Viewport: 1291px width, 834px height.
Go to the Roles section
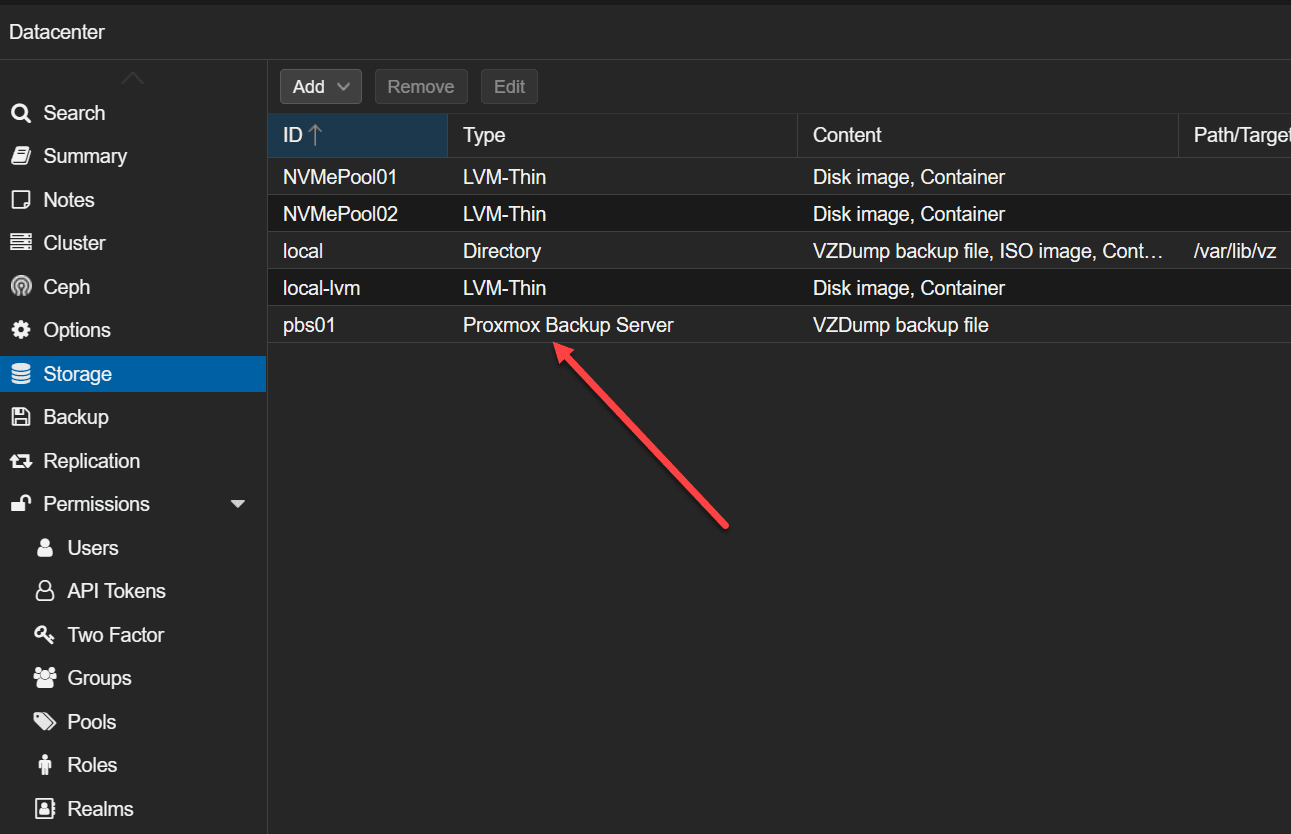[x=92, y=765]
